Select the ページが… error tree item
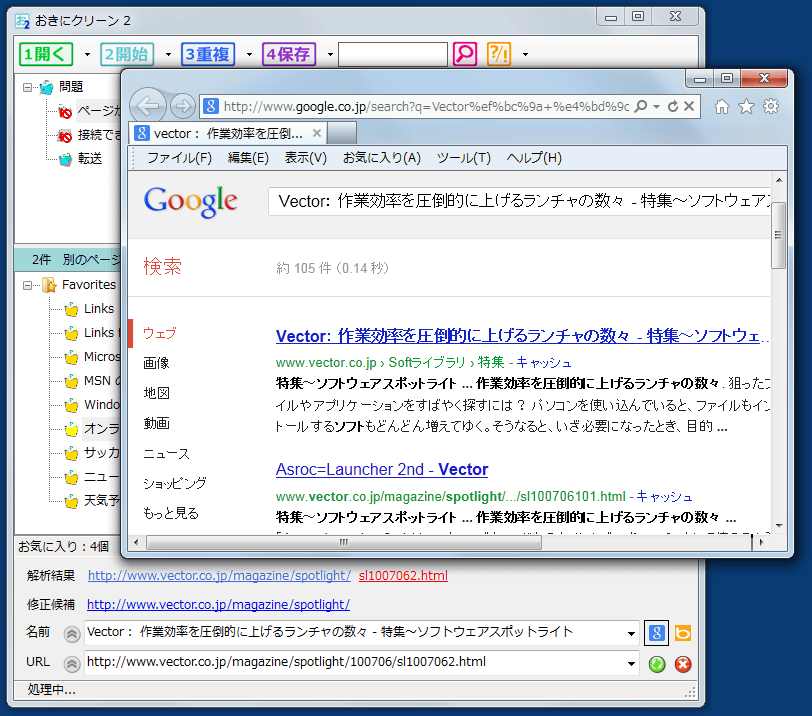This screenshot has width=812, height=716. point(98,111)
